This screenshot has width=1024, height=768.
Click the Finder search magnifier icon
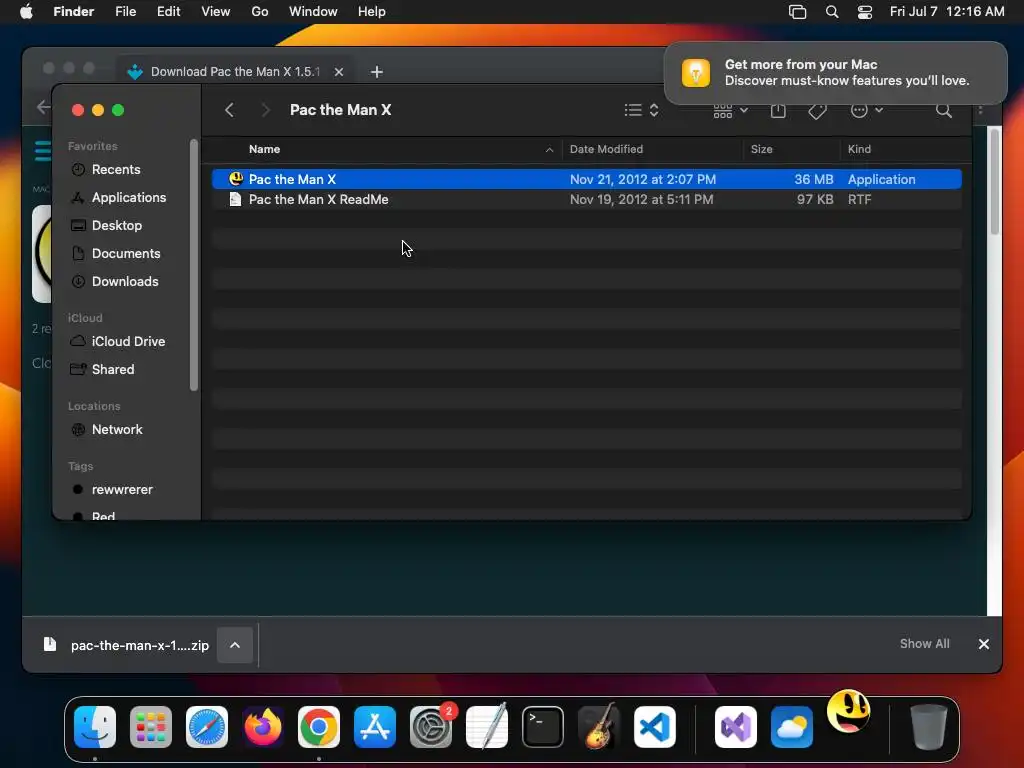coord(944,110)
